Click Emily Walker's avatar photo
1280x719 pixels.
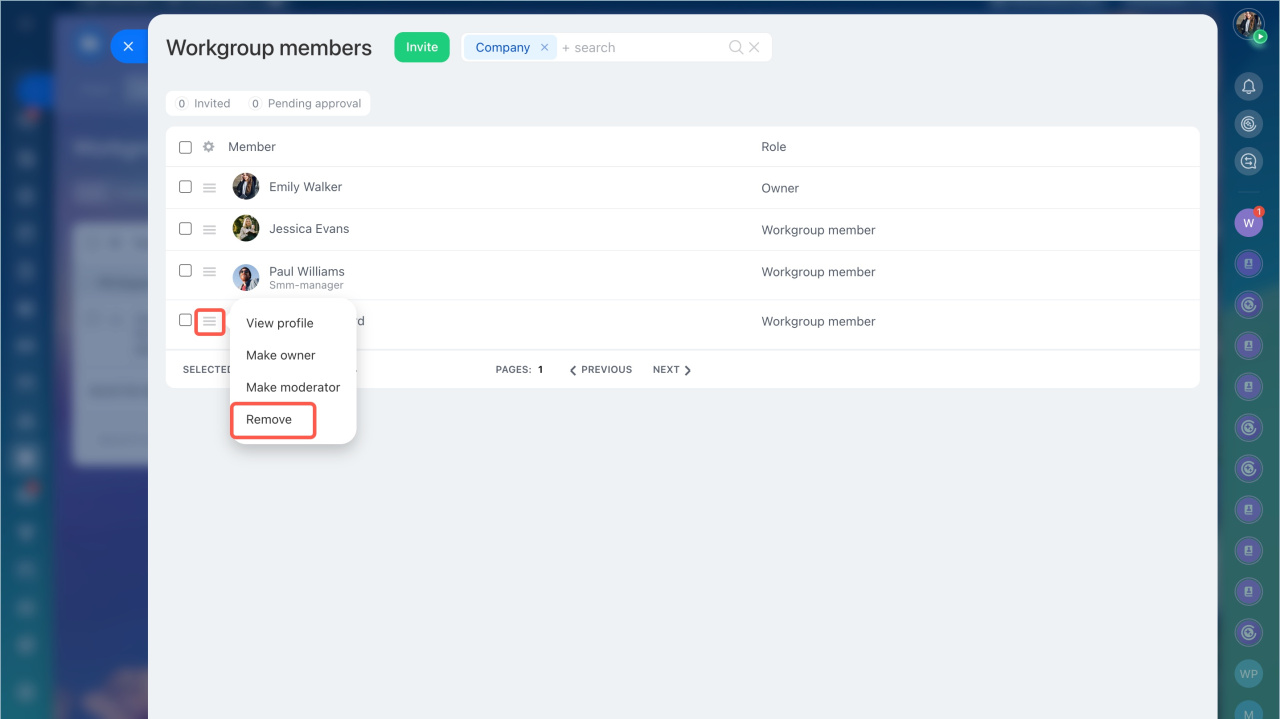coord(246,187)
